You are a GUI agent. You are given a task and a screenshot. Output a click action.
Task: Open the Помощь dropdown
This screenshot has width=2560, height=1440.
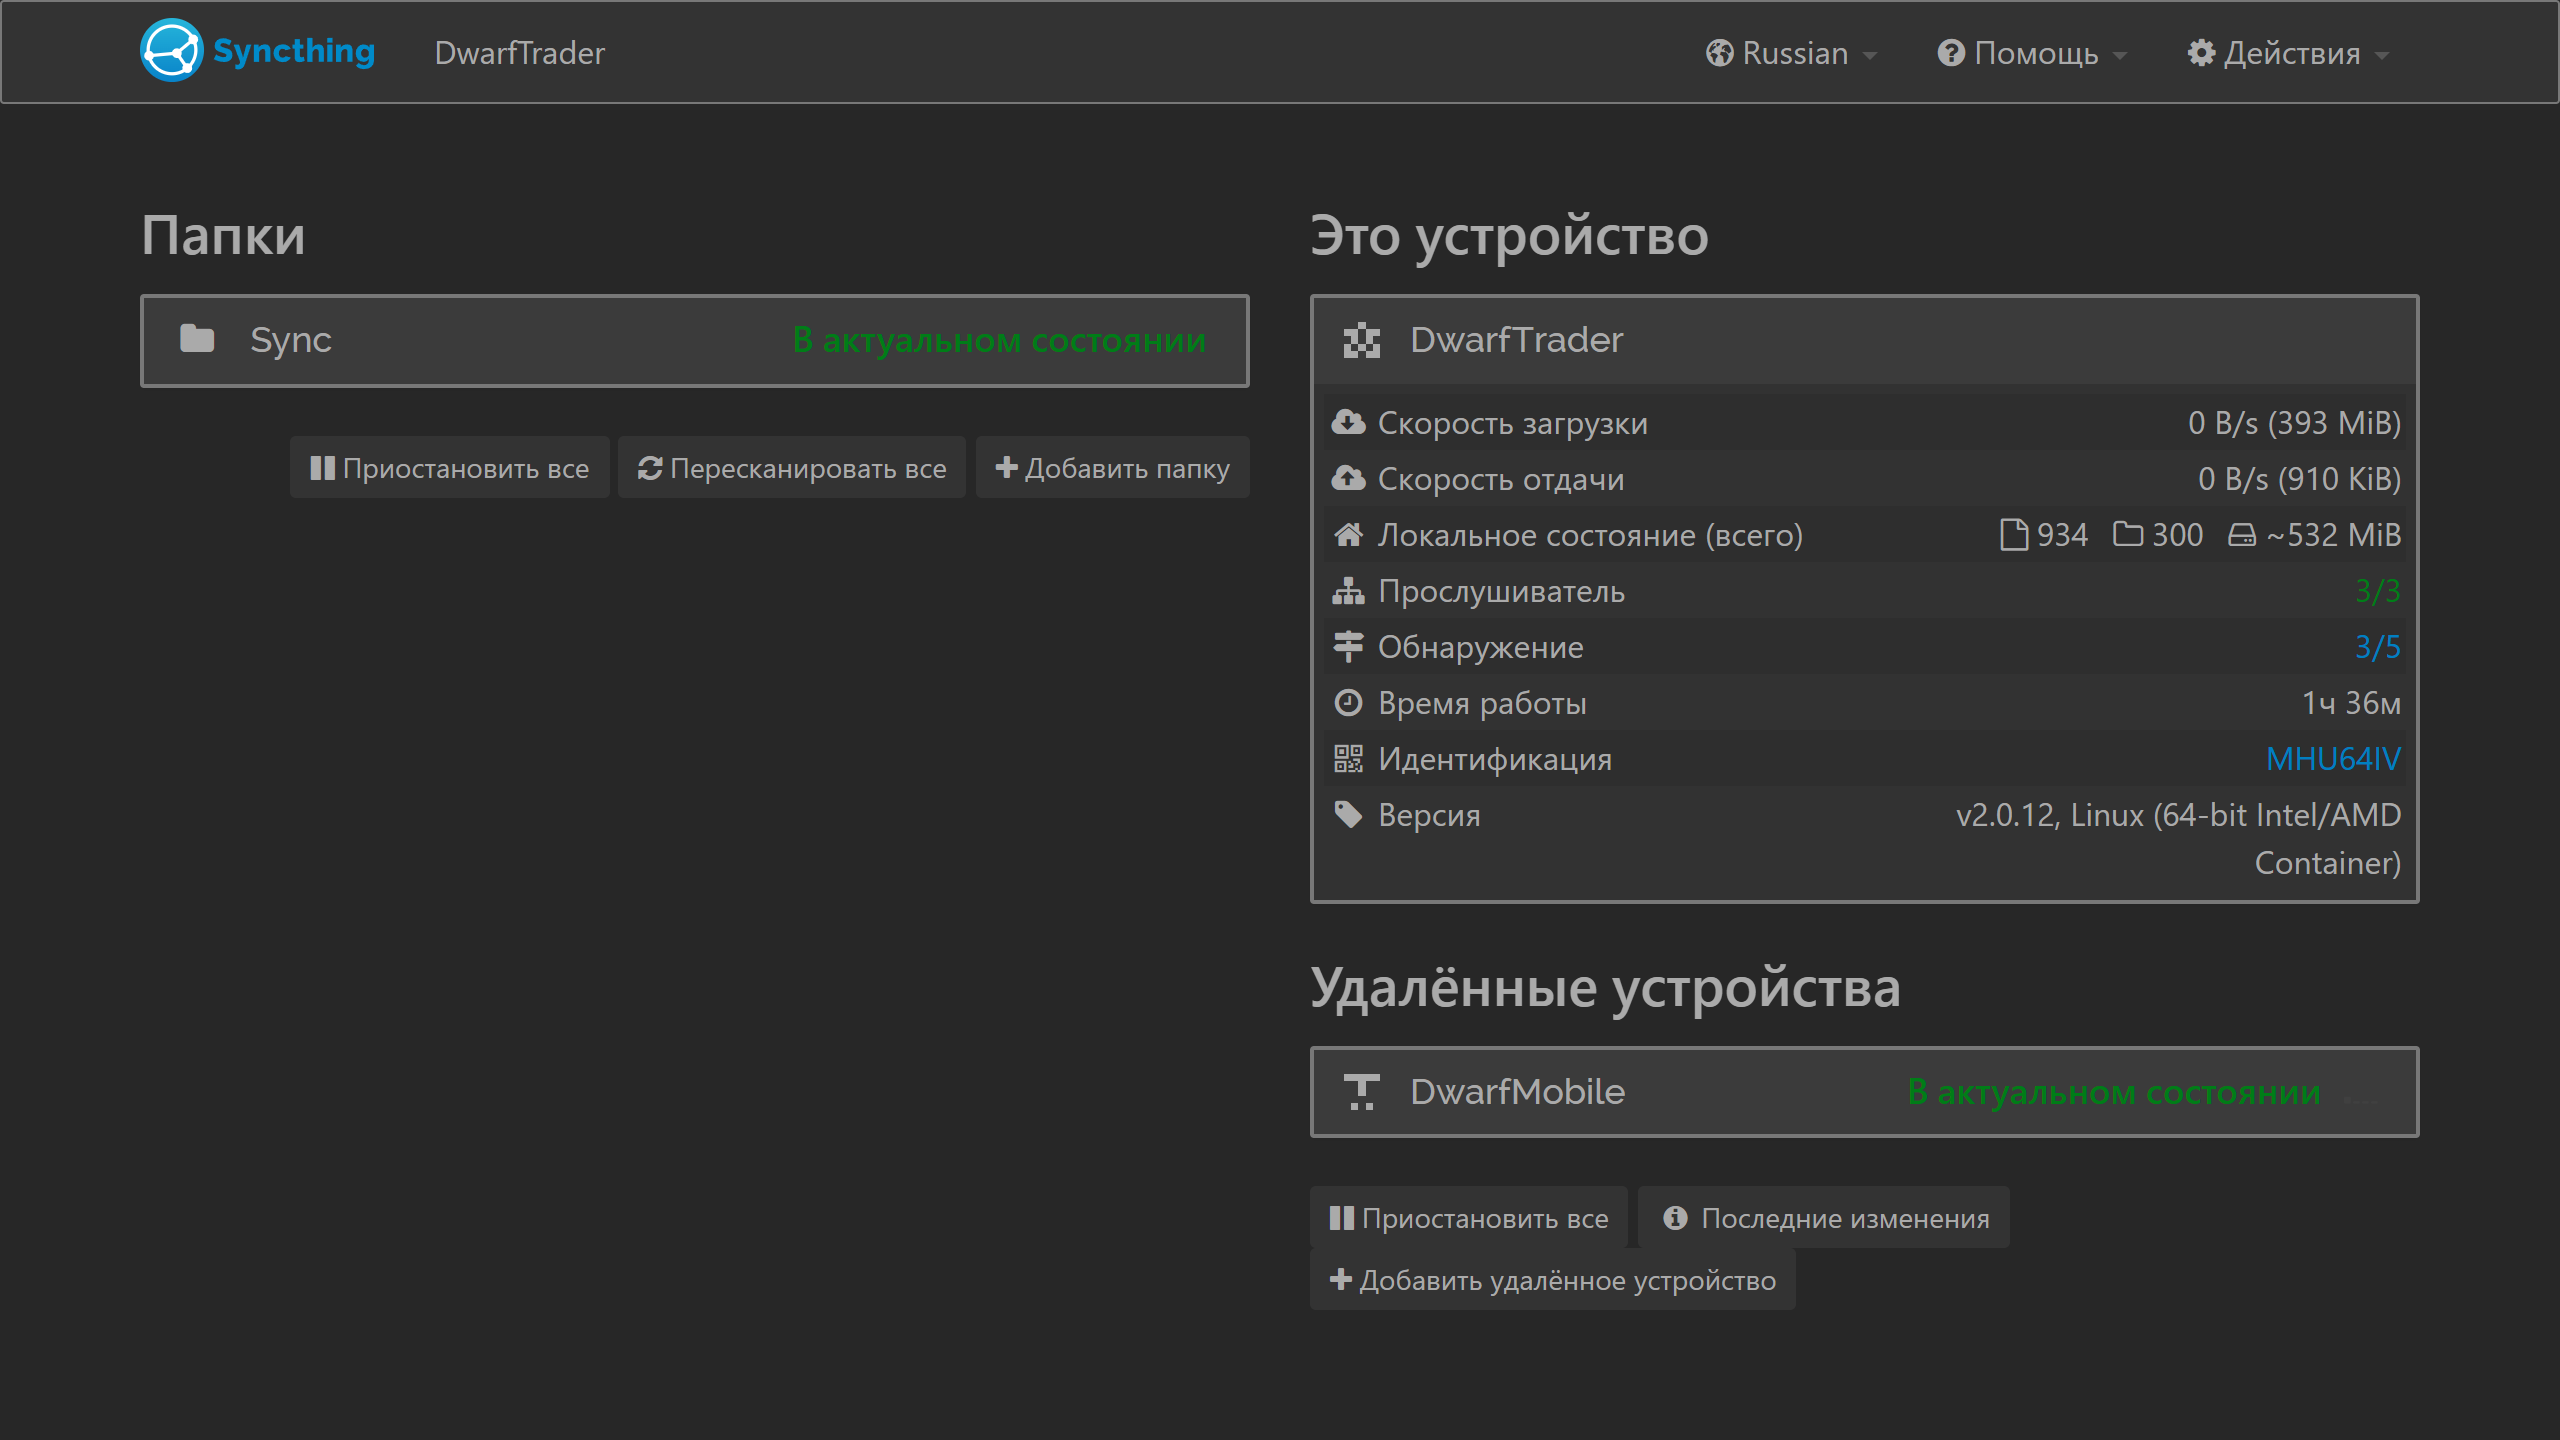[2033, 52]
